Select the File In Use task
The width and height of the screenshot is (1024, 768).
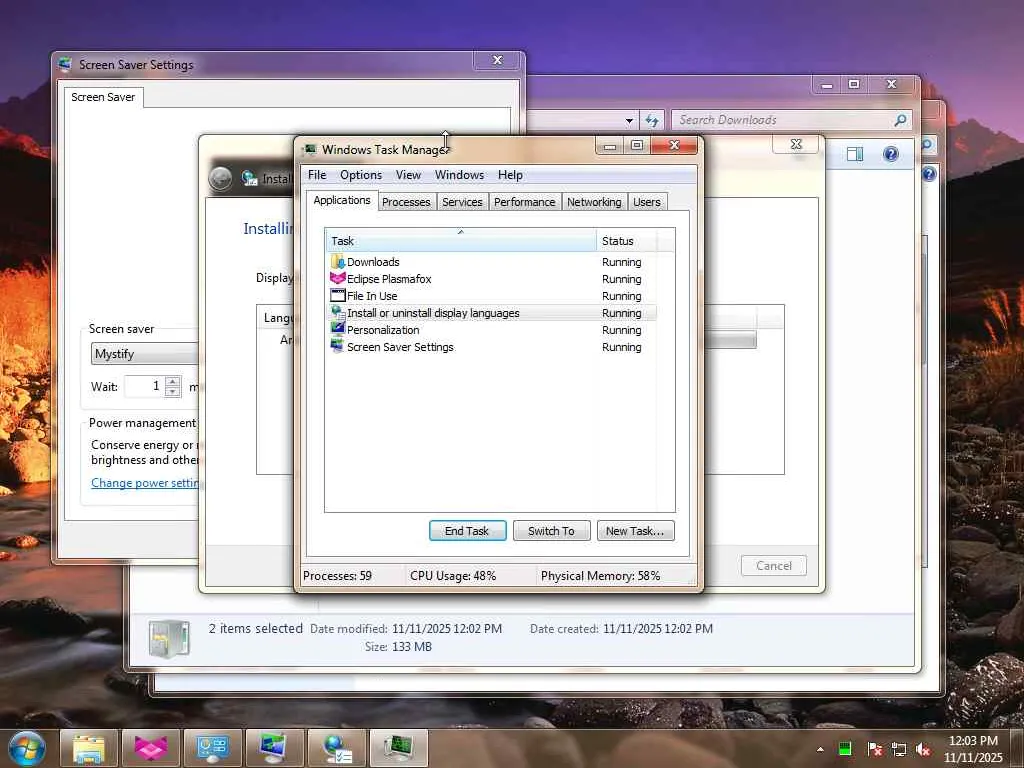(491, 296)
